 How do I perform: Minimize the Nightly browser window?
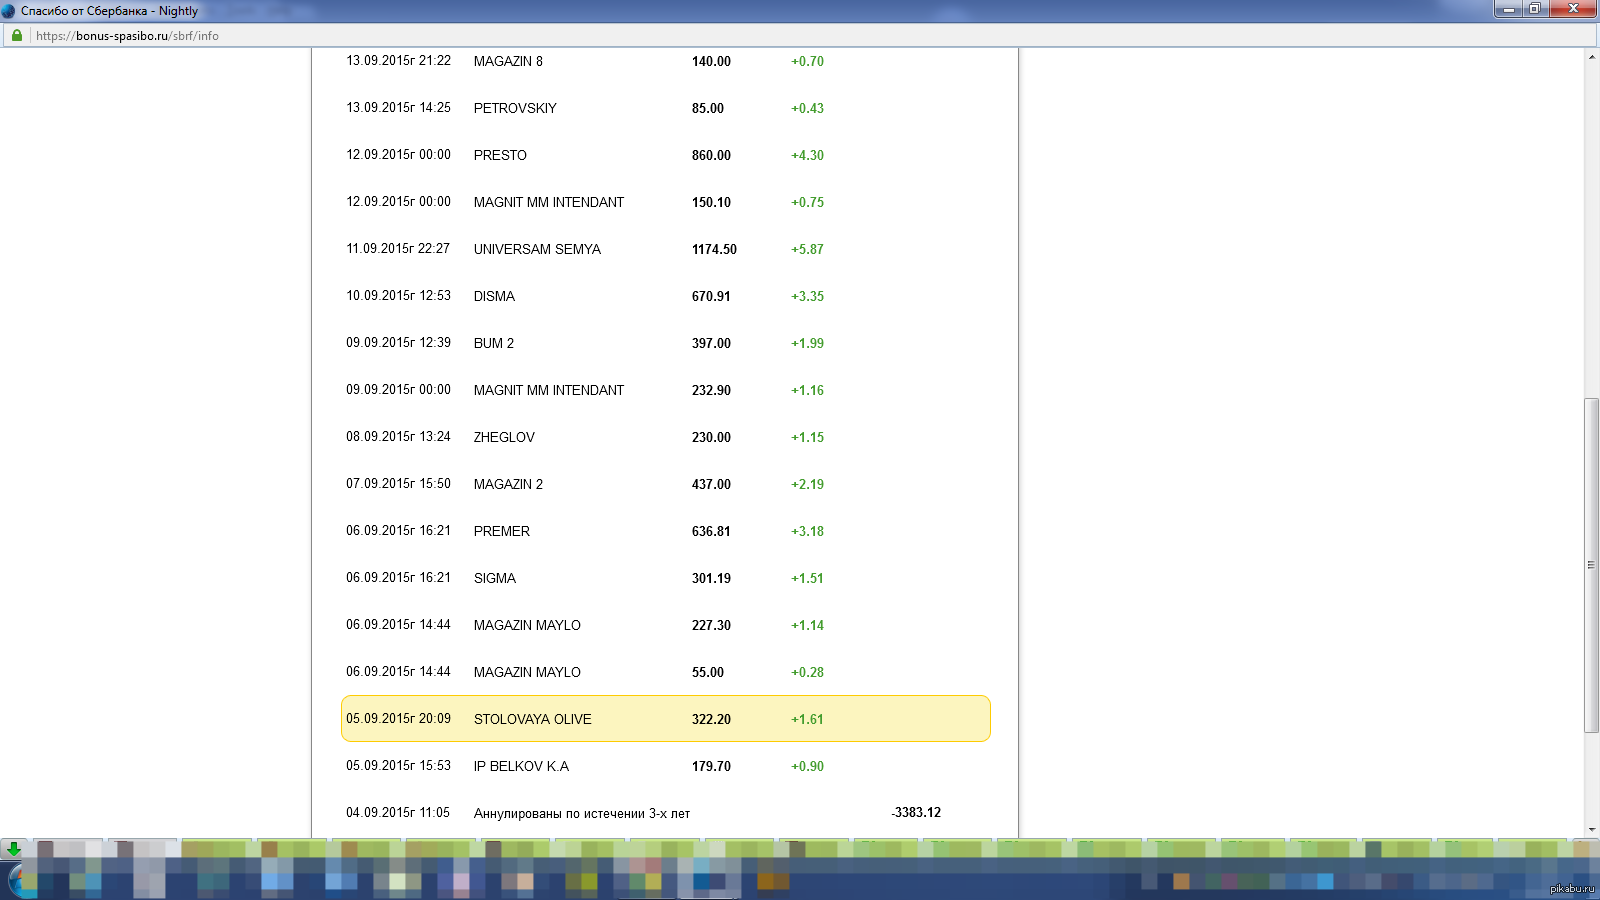(1508, 9)
